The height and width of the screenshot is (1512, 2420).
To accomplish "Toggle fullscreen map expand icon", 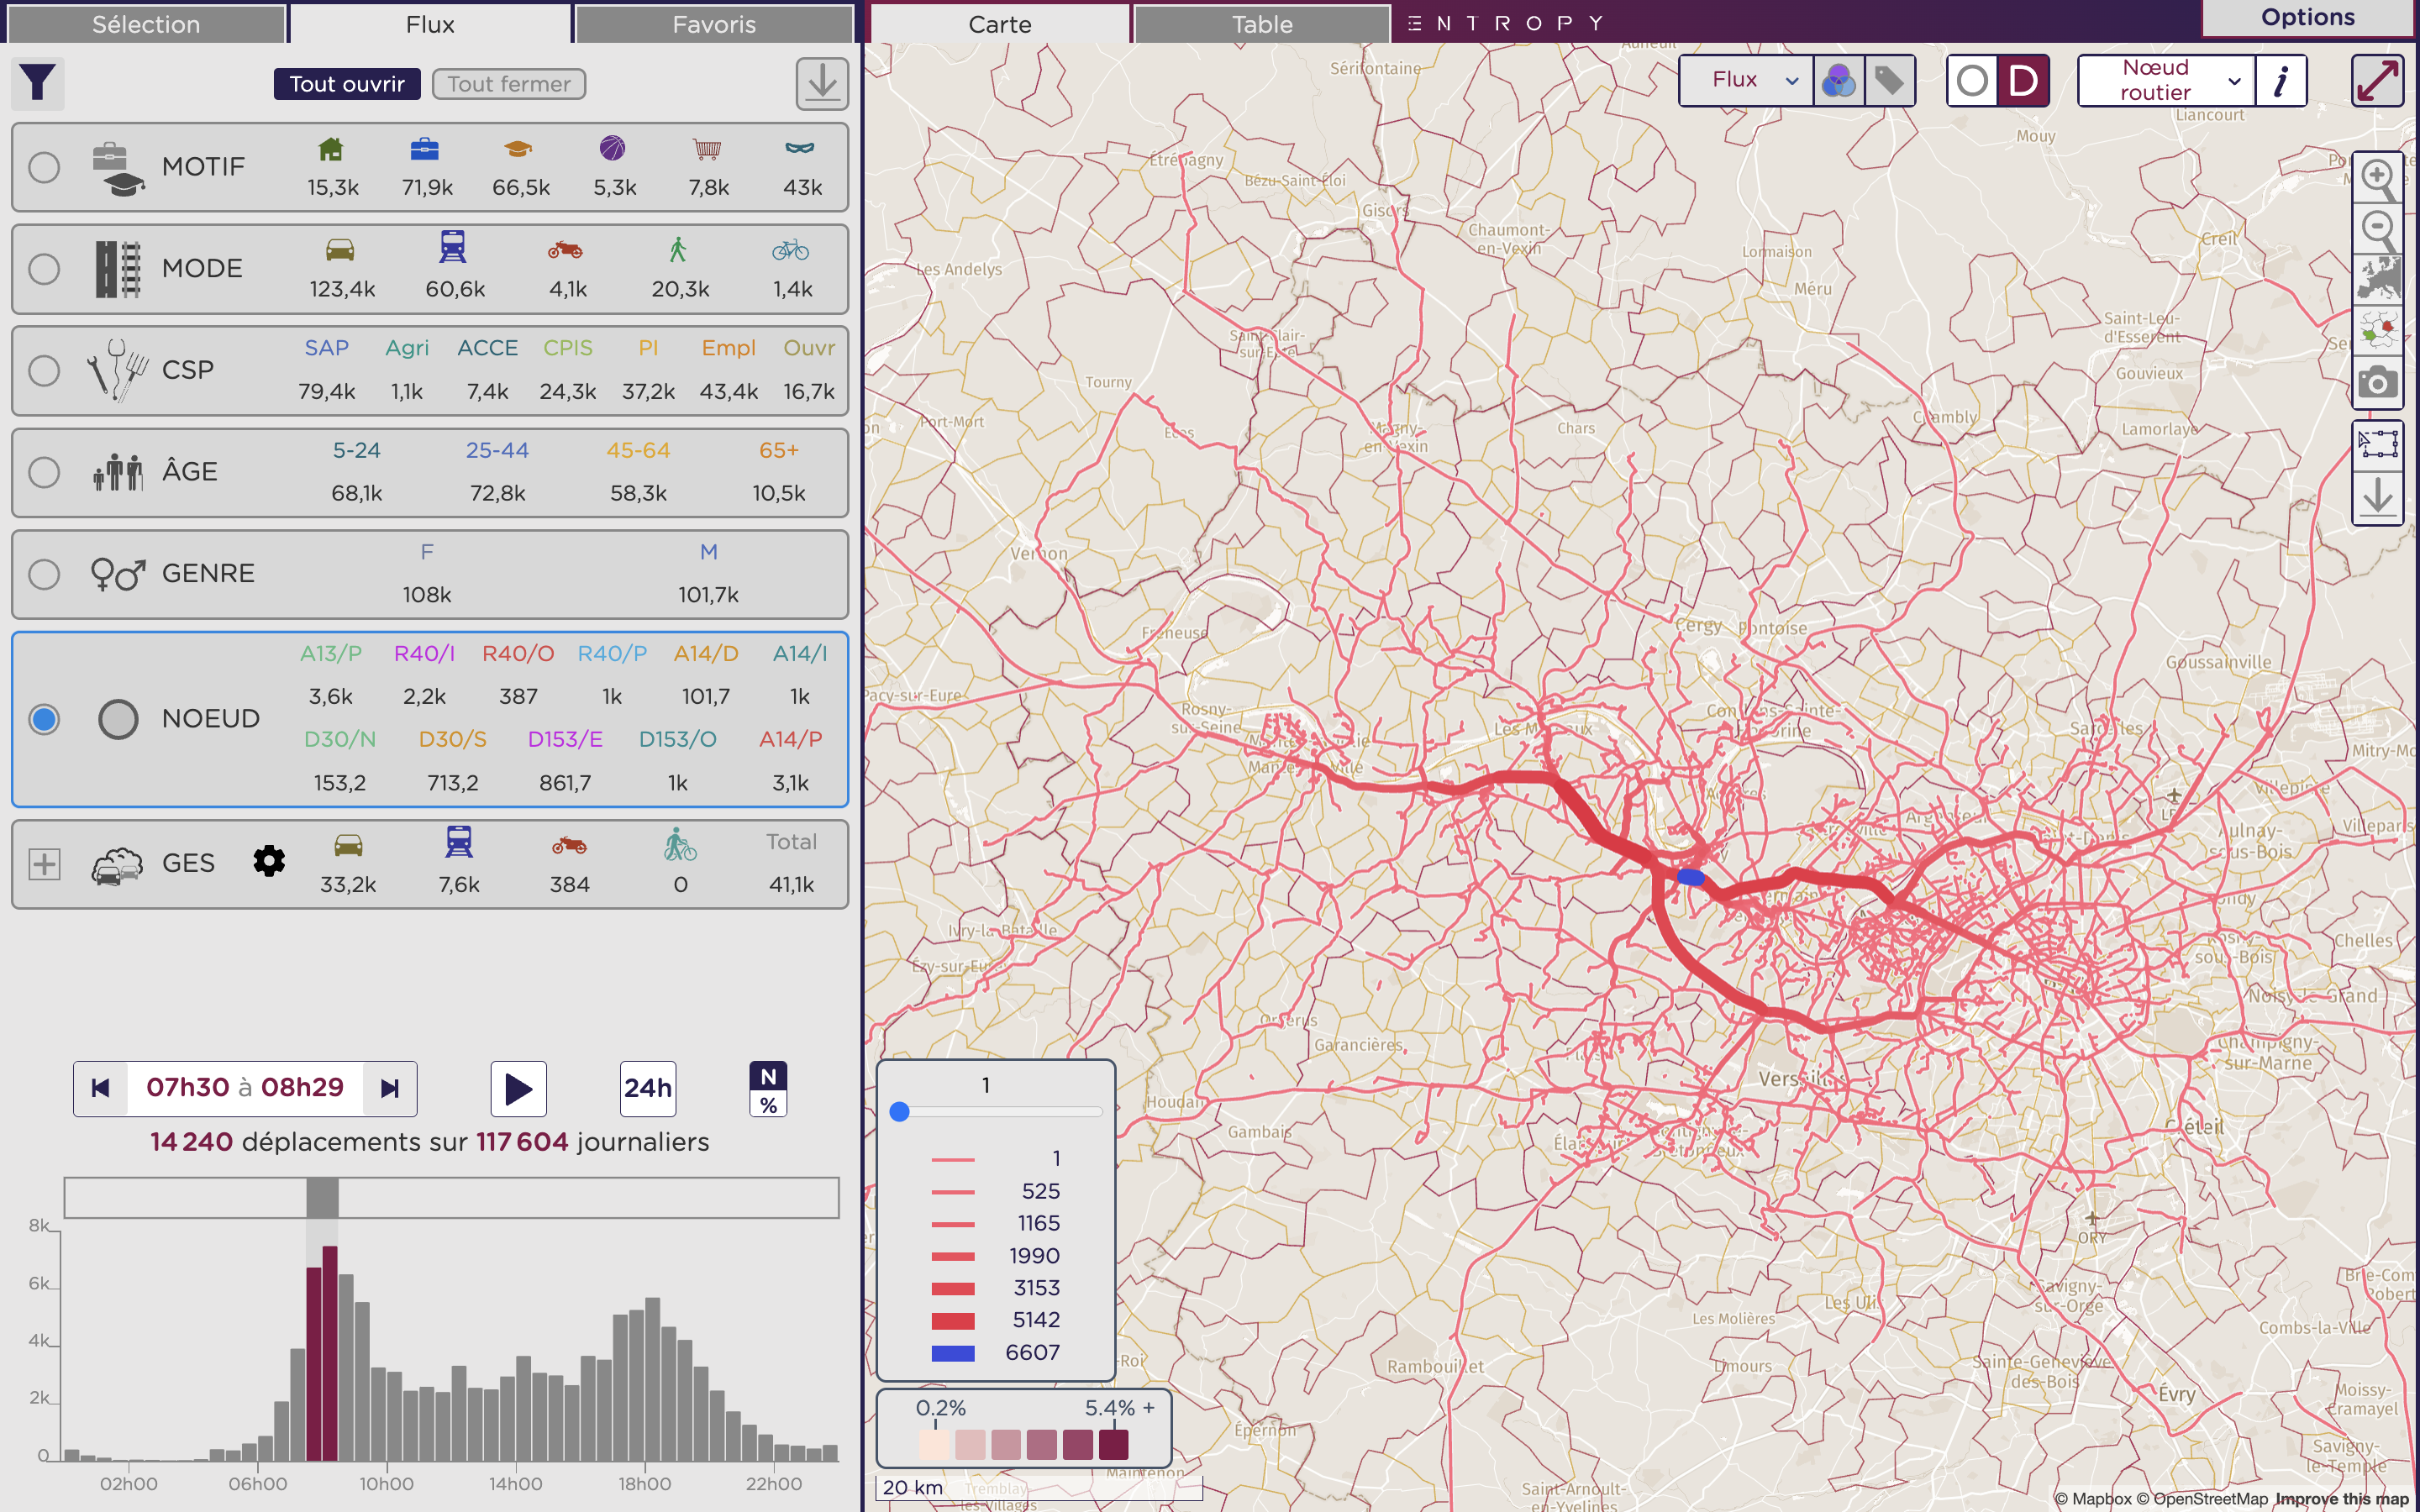I will (2377, 80).
